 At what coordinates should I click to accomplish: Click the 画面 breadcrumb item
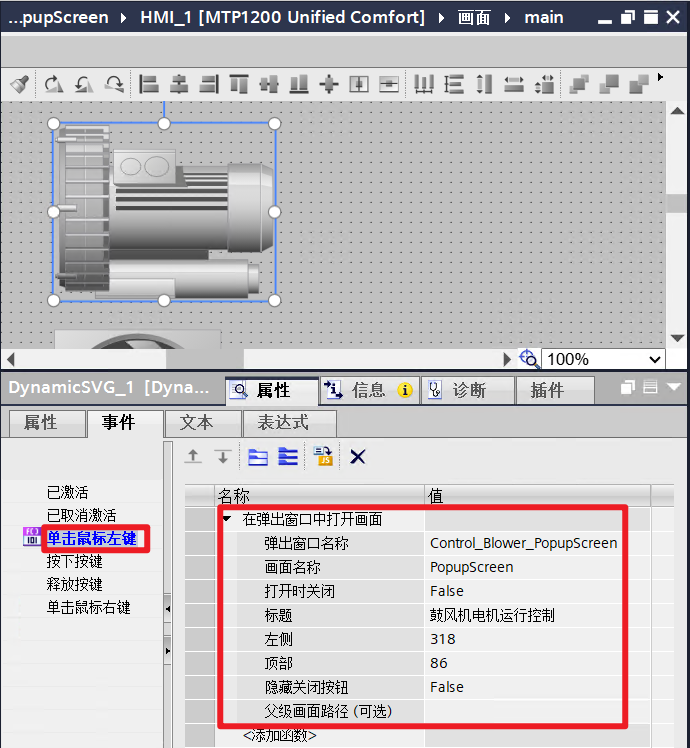(473, 18)
